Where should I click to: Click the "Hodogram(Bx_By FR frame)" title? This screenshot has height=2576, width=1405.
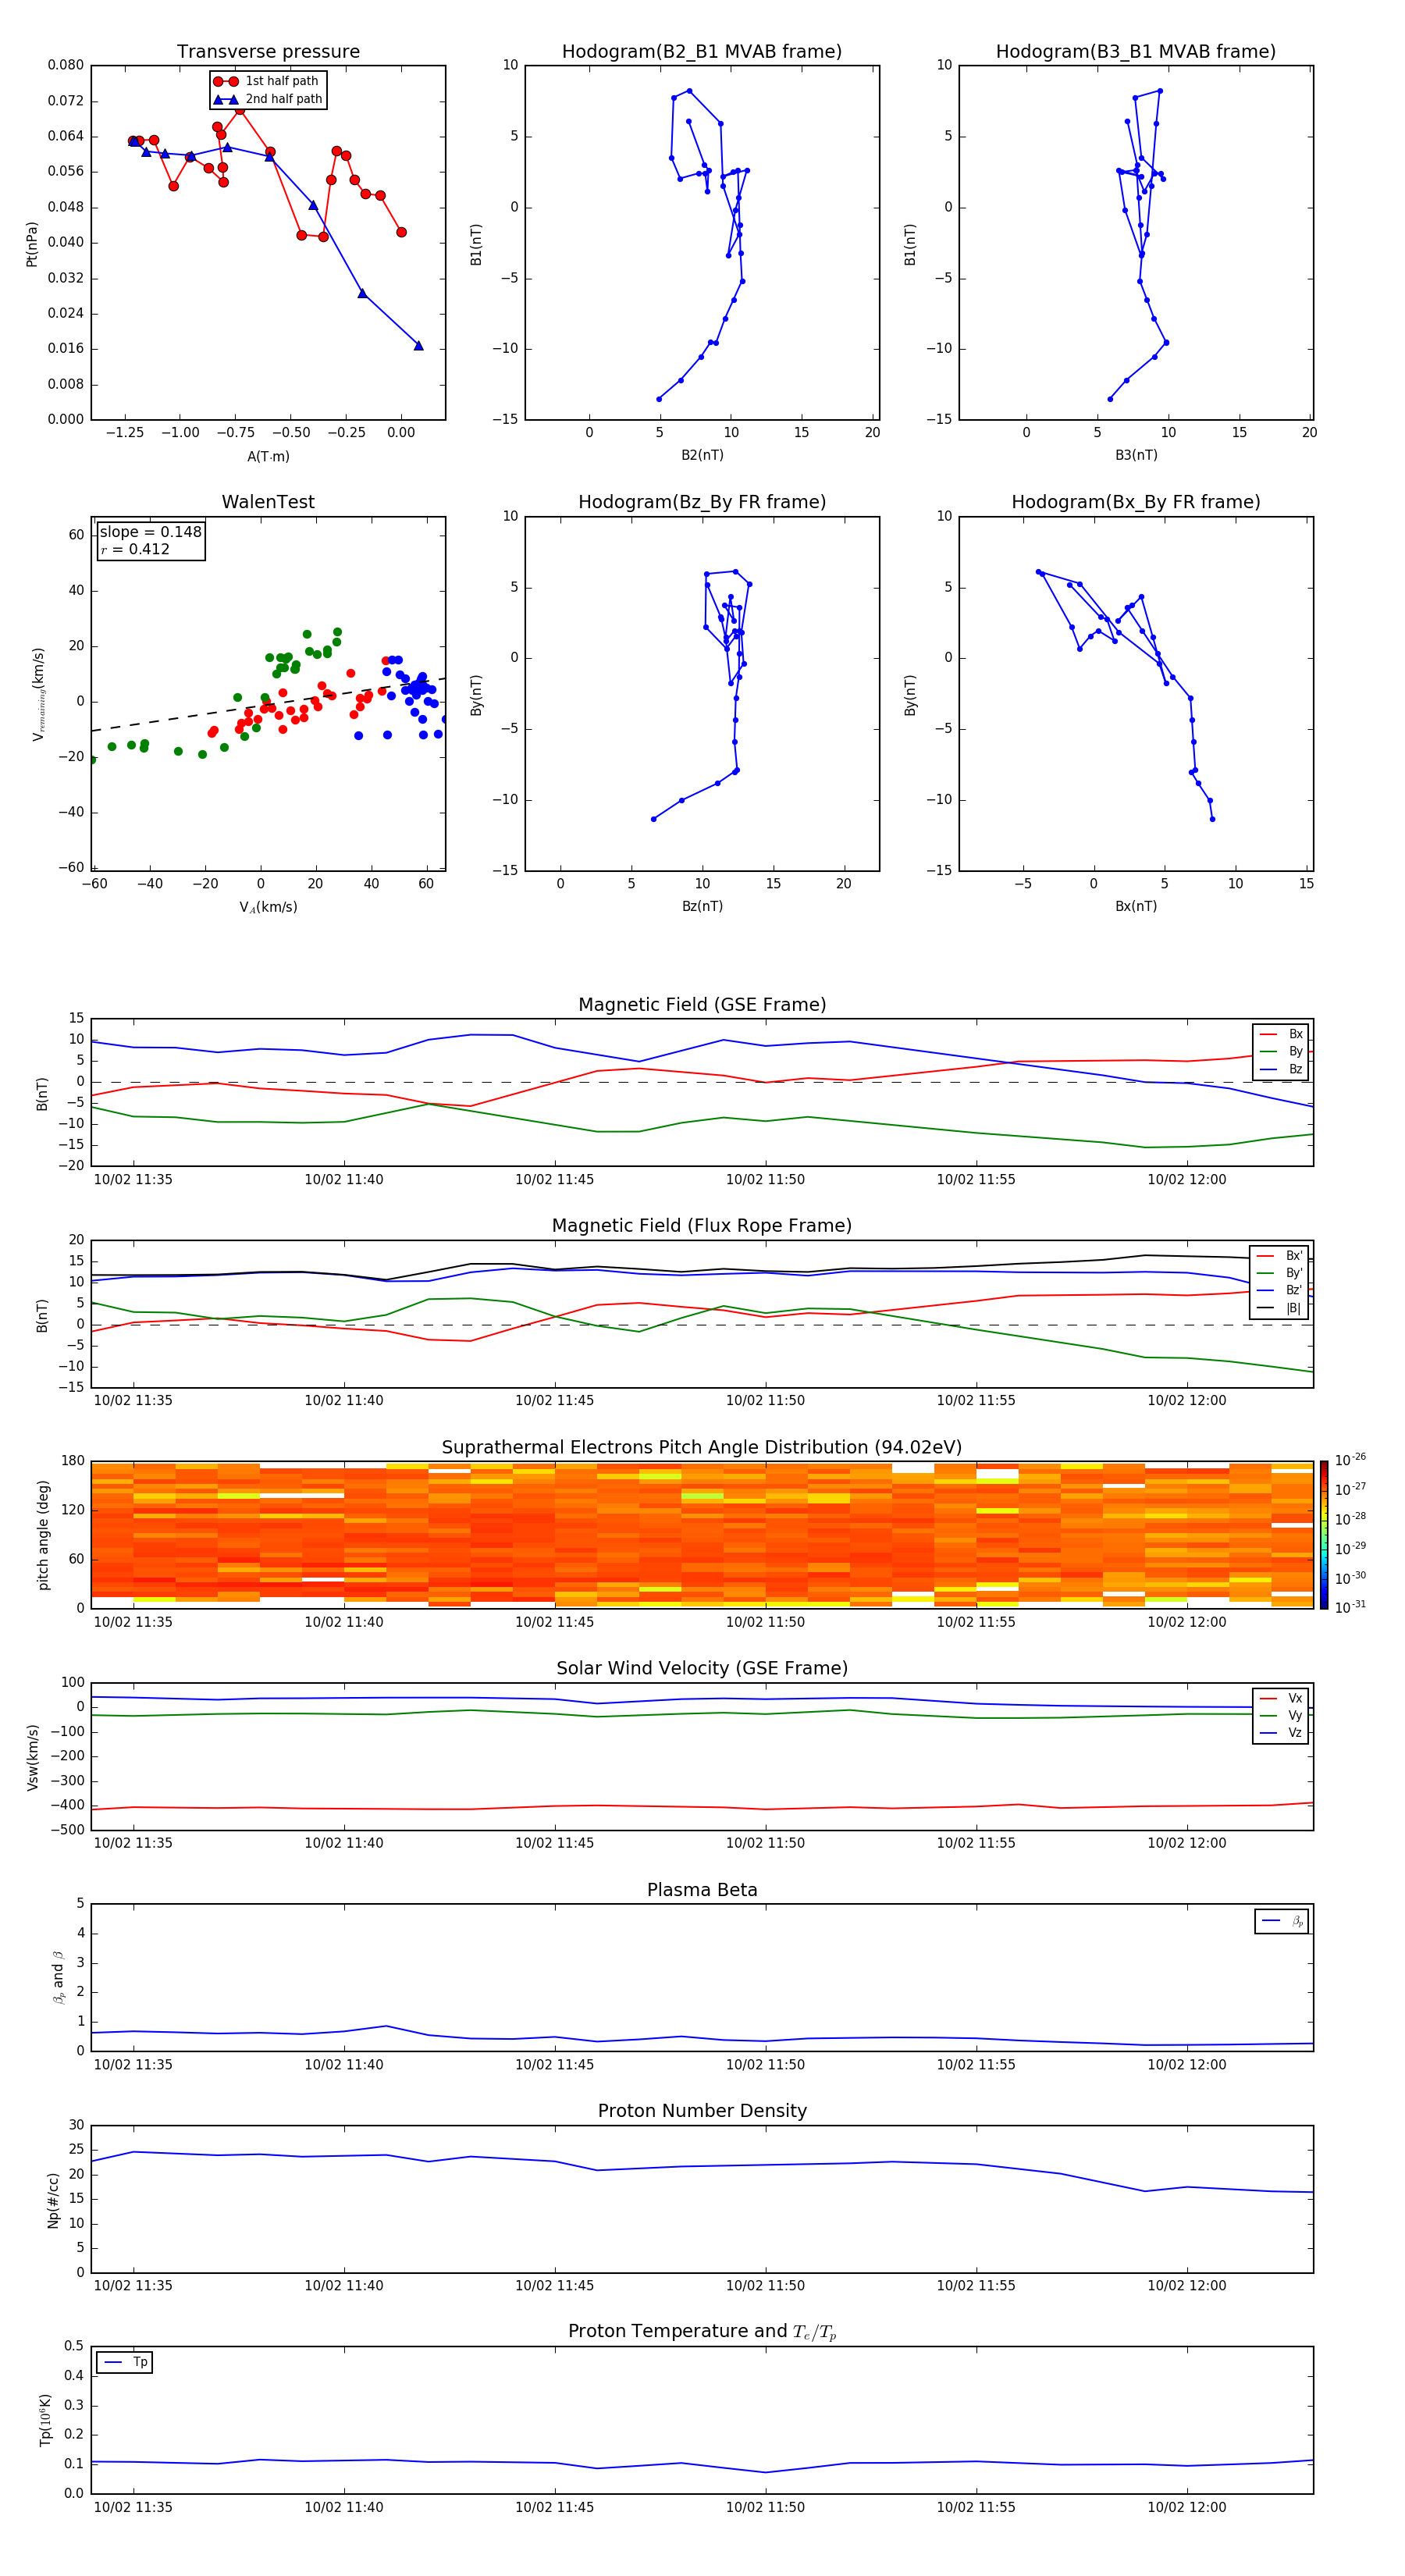[x=1136, y=502]
